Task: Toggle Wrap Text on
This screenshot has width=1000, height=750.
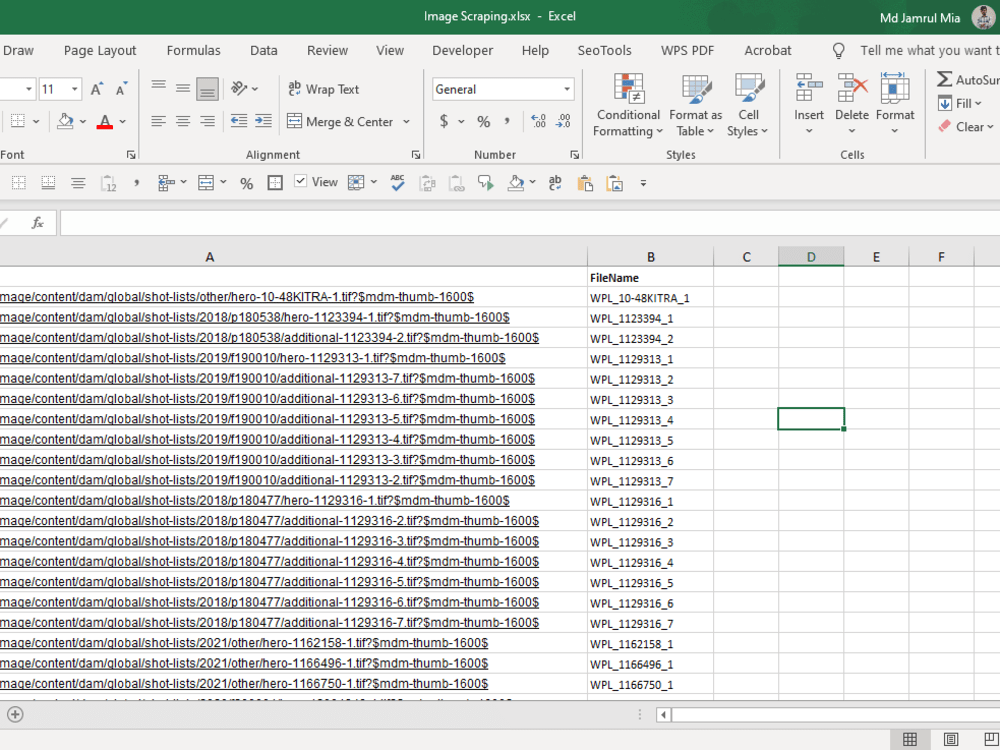Action: 323,89
